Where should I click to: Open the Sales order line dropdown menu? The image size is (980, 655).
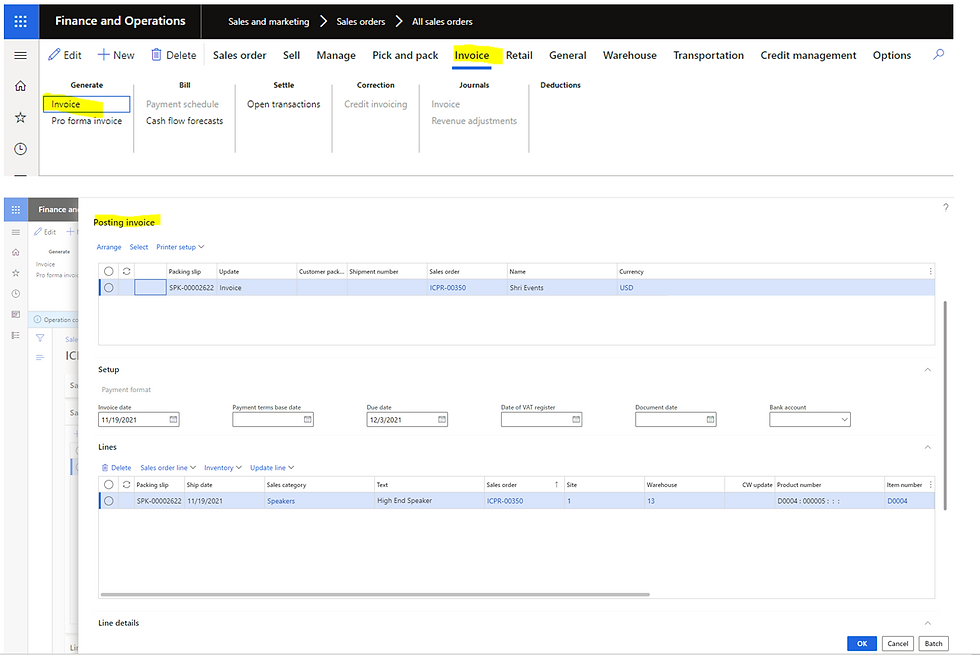[168, 468]
